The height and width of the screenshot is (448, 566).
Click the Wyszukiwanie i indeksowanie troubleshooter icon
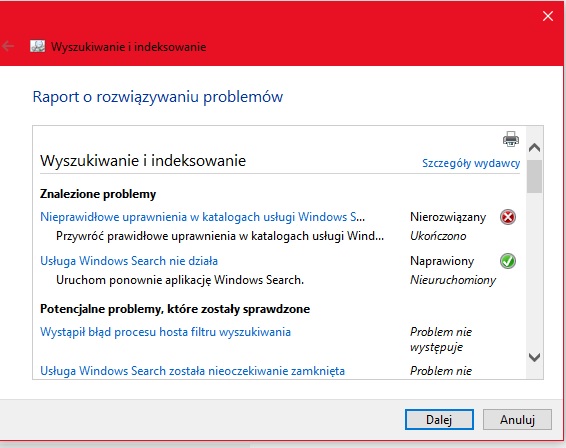click(38, 46)
